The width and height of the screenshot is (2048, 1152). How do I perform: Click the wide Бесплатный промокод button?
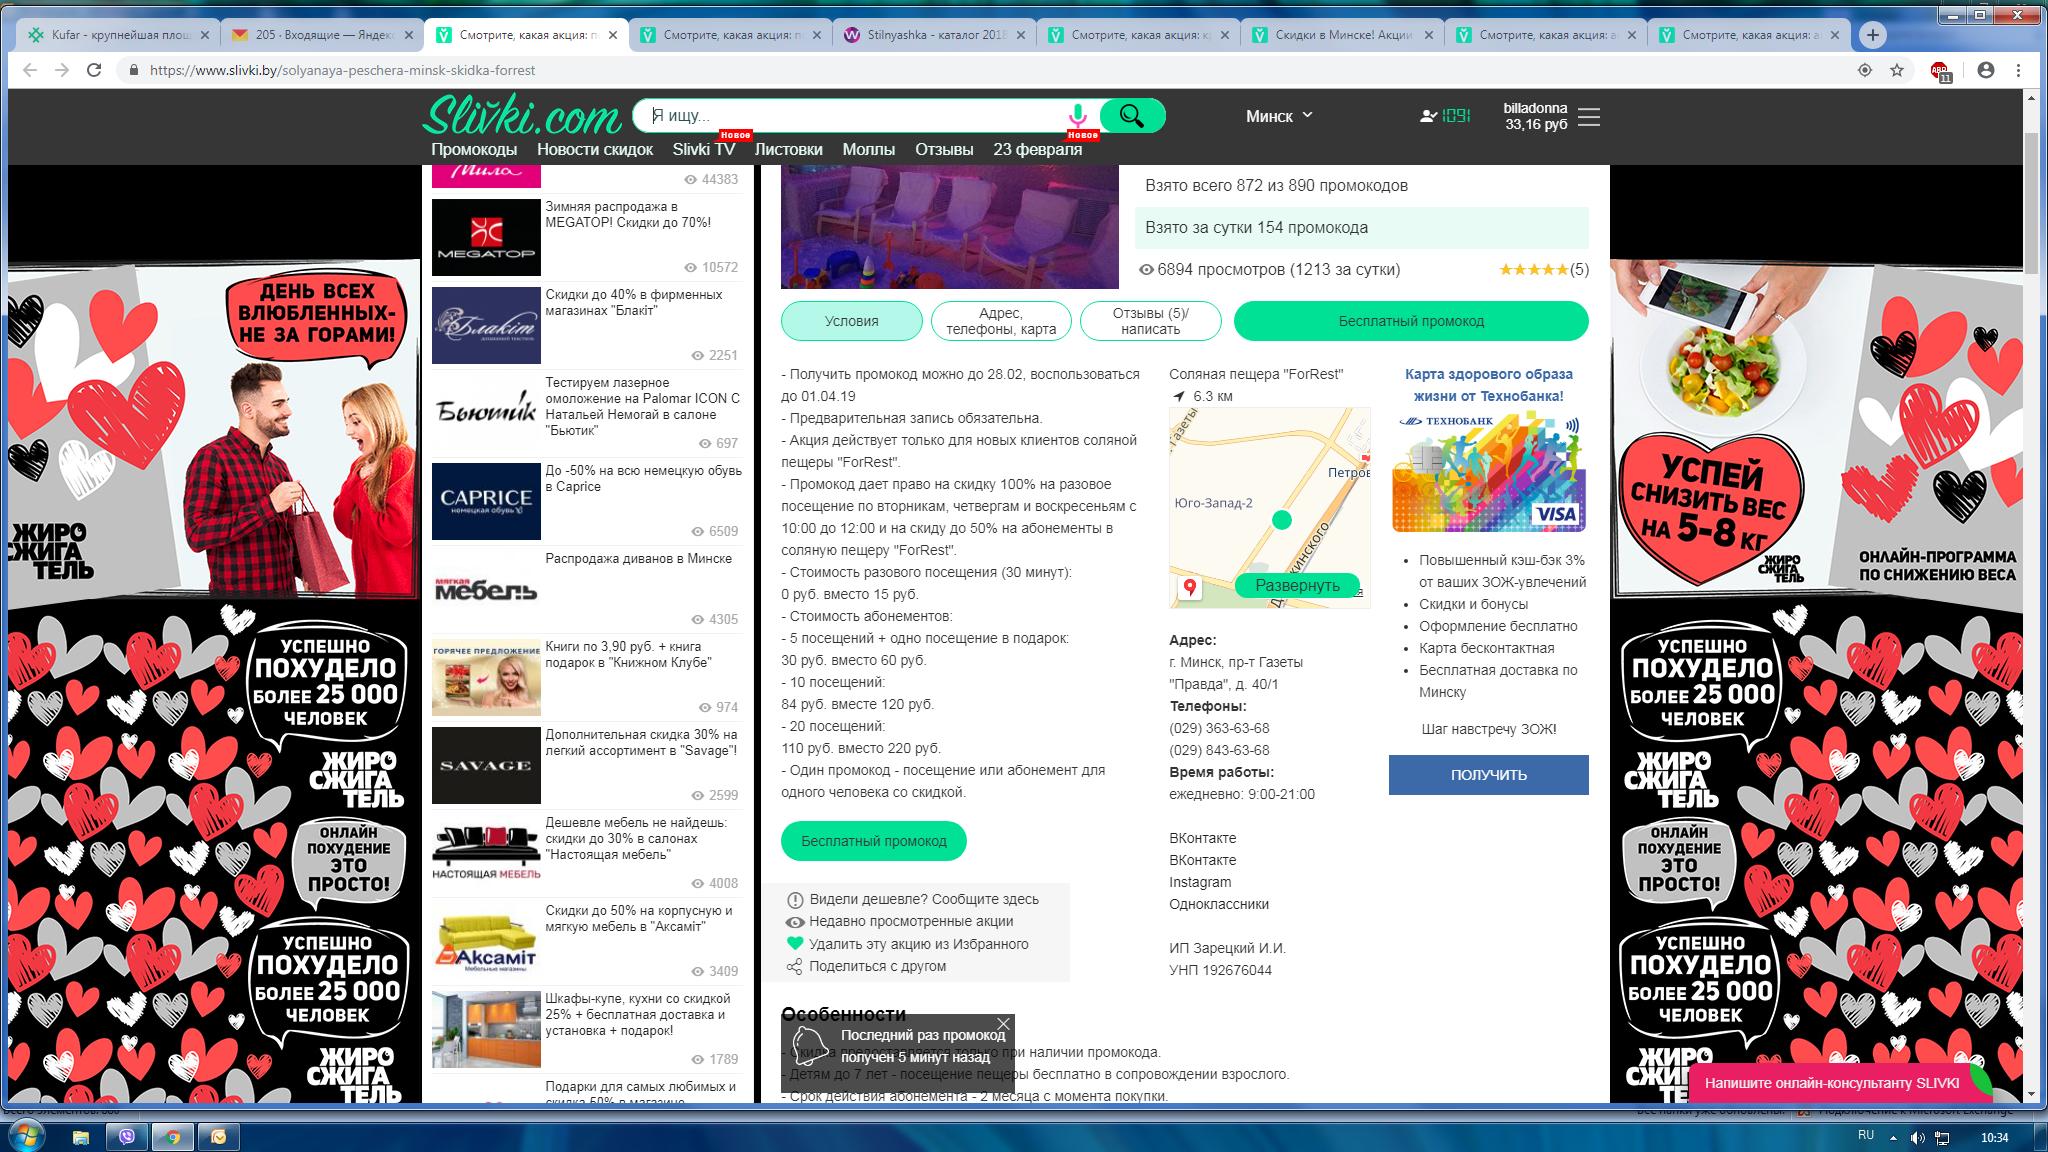pyautogui.click(x=1410, y=321)
